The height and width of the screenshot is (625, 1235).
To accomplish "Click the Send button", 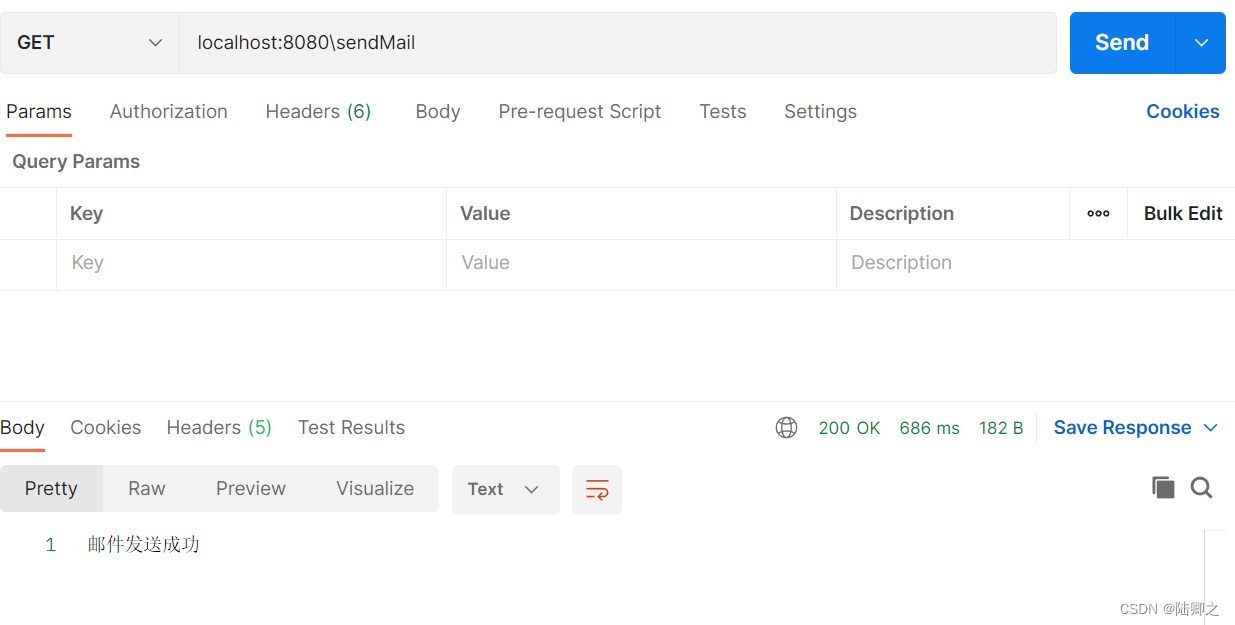I will [x=1121, y=42].
